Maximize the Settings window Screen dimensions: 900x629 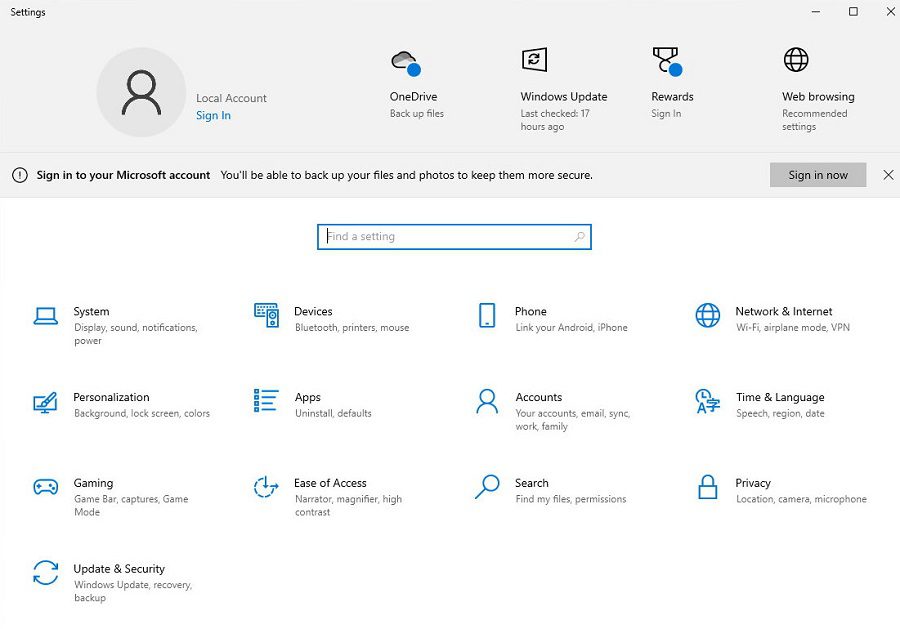pyautogui.click(x=853, y=11)
